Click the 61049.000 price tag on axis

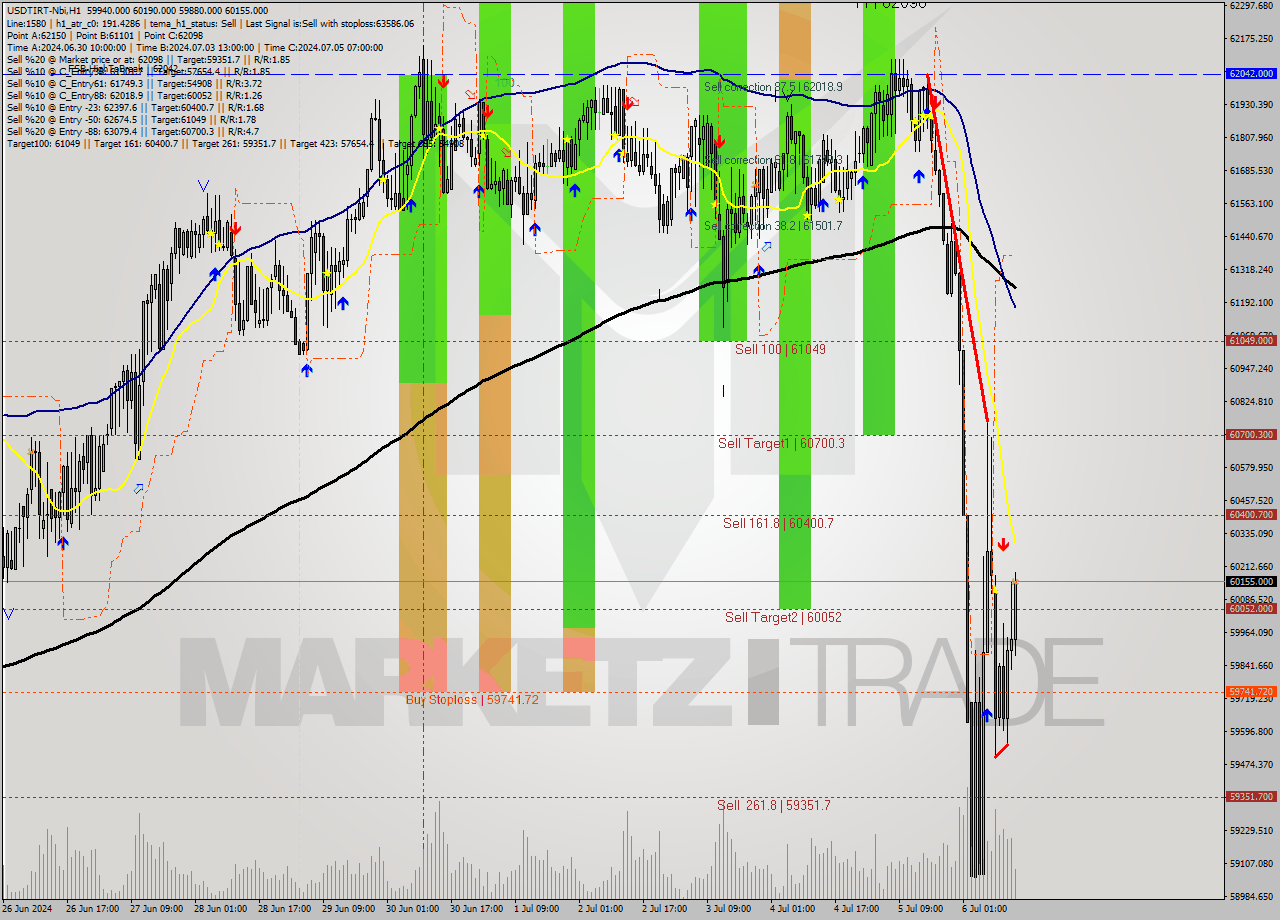[1250, 341]
